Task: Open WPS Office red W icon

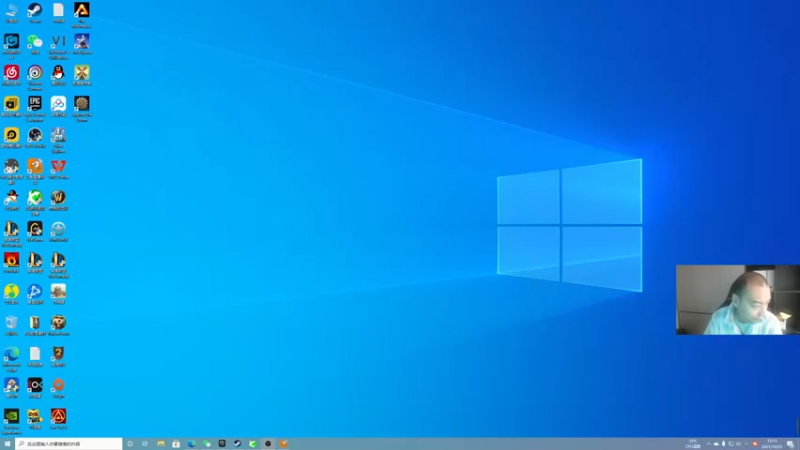Action: point(58,168)
